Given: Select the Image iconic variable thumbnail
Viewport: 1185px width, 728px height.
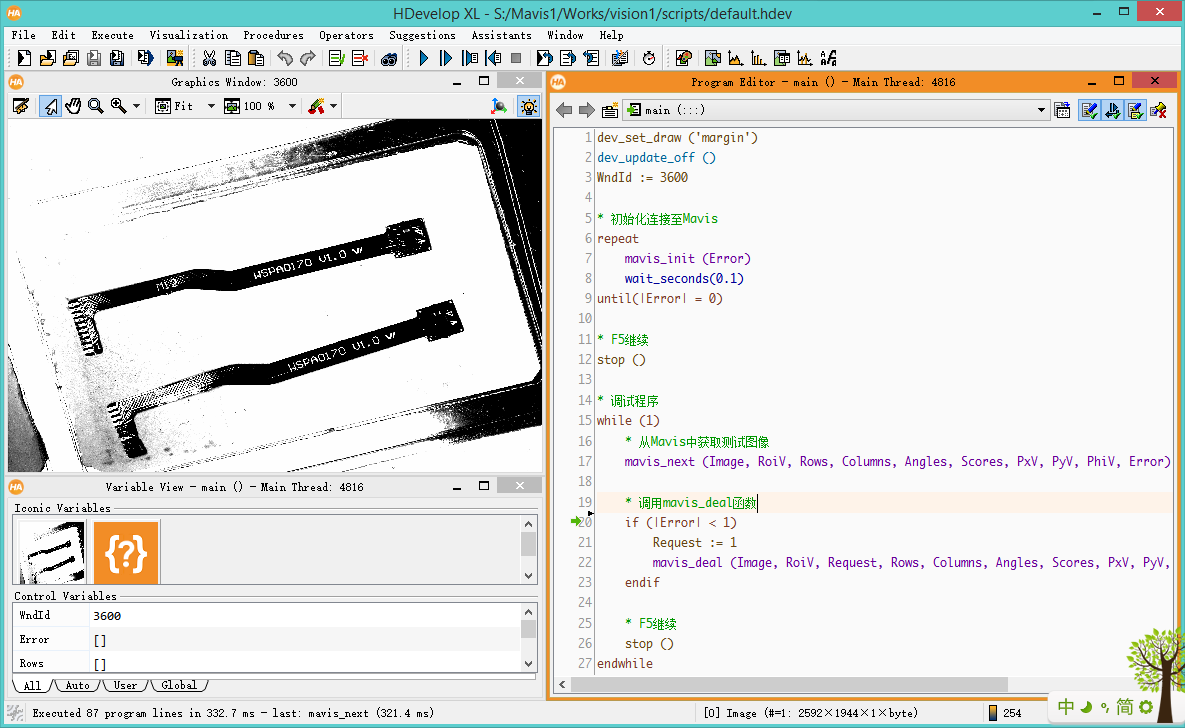Looking at the screenshot, I should pos(51,553).
